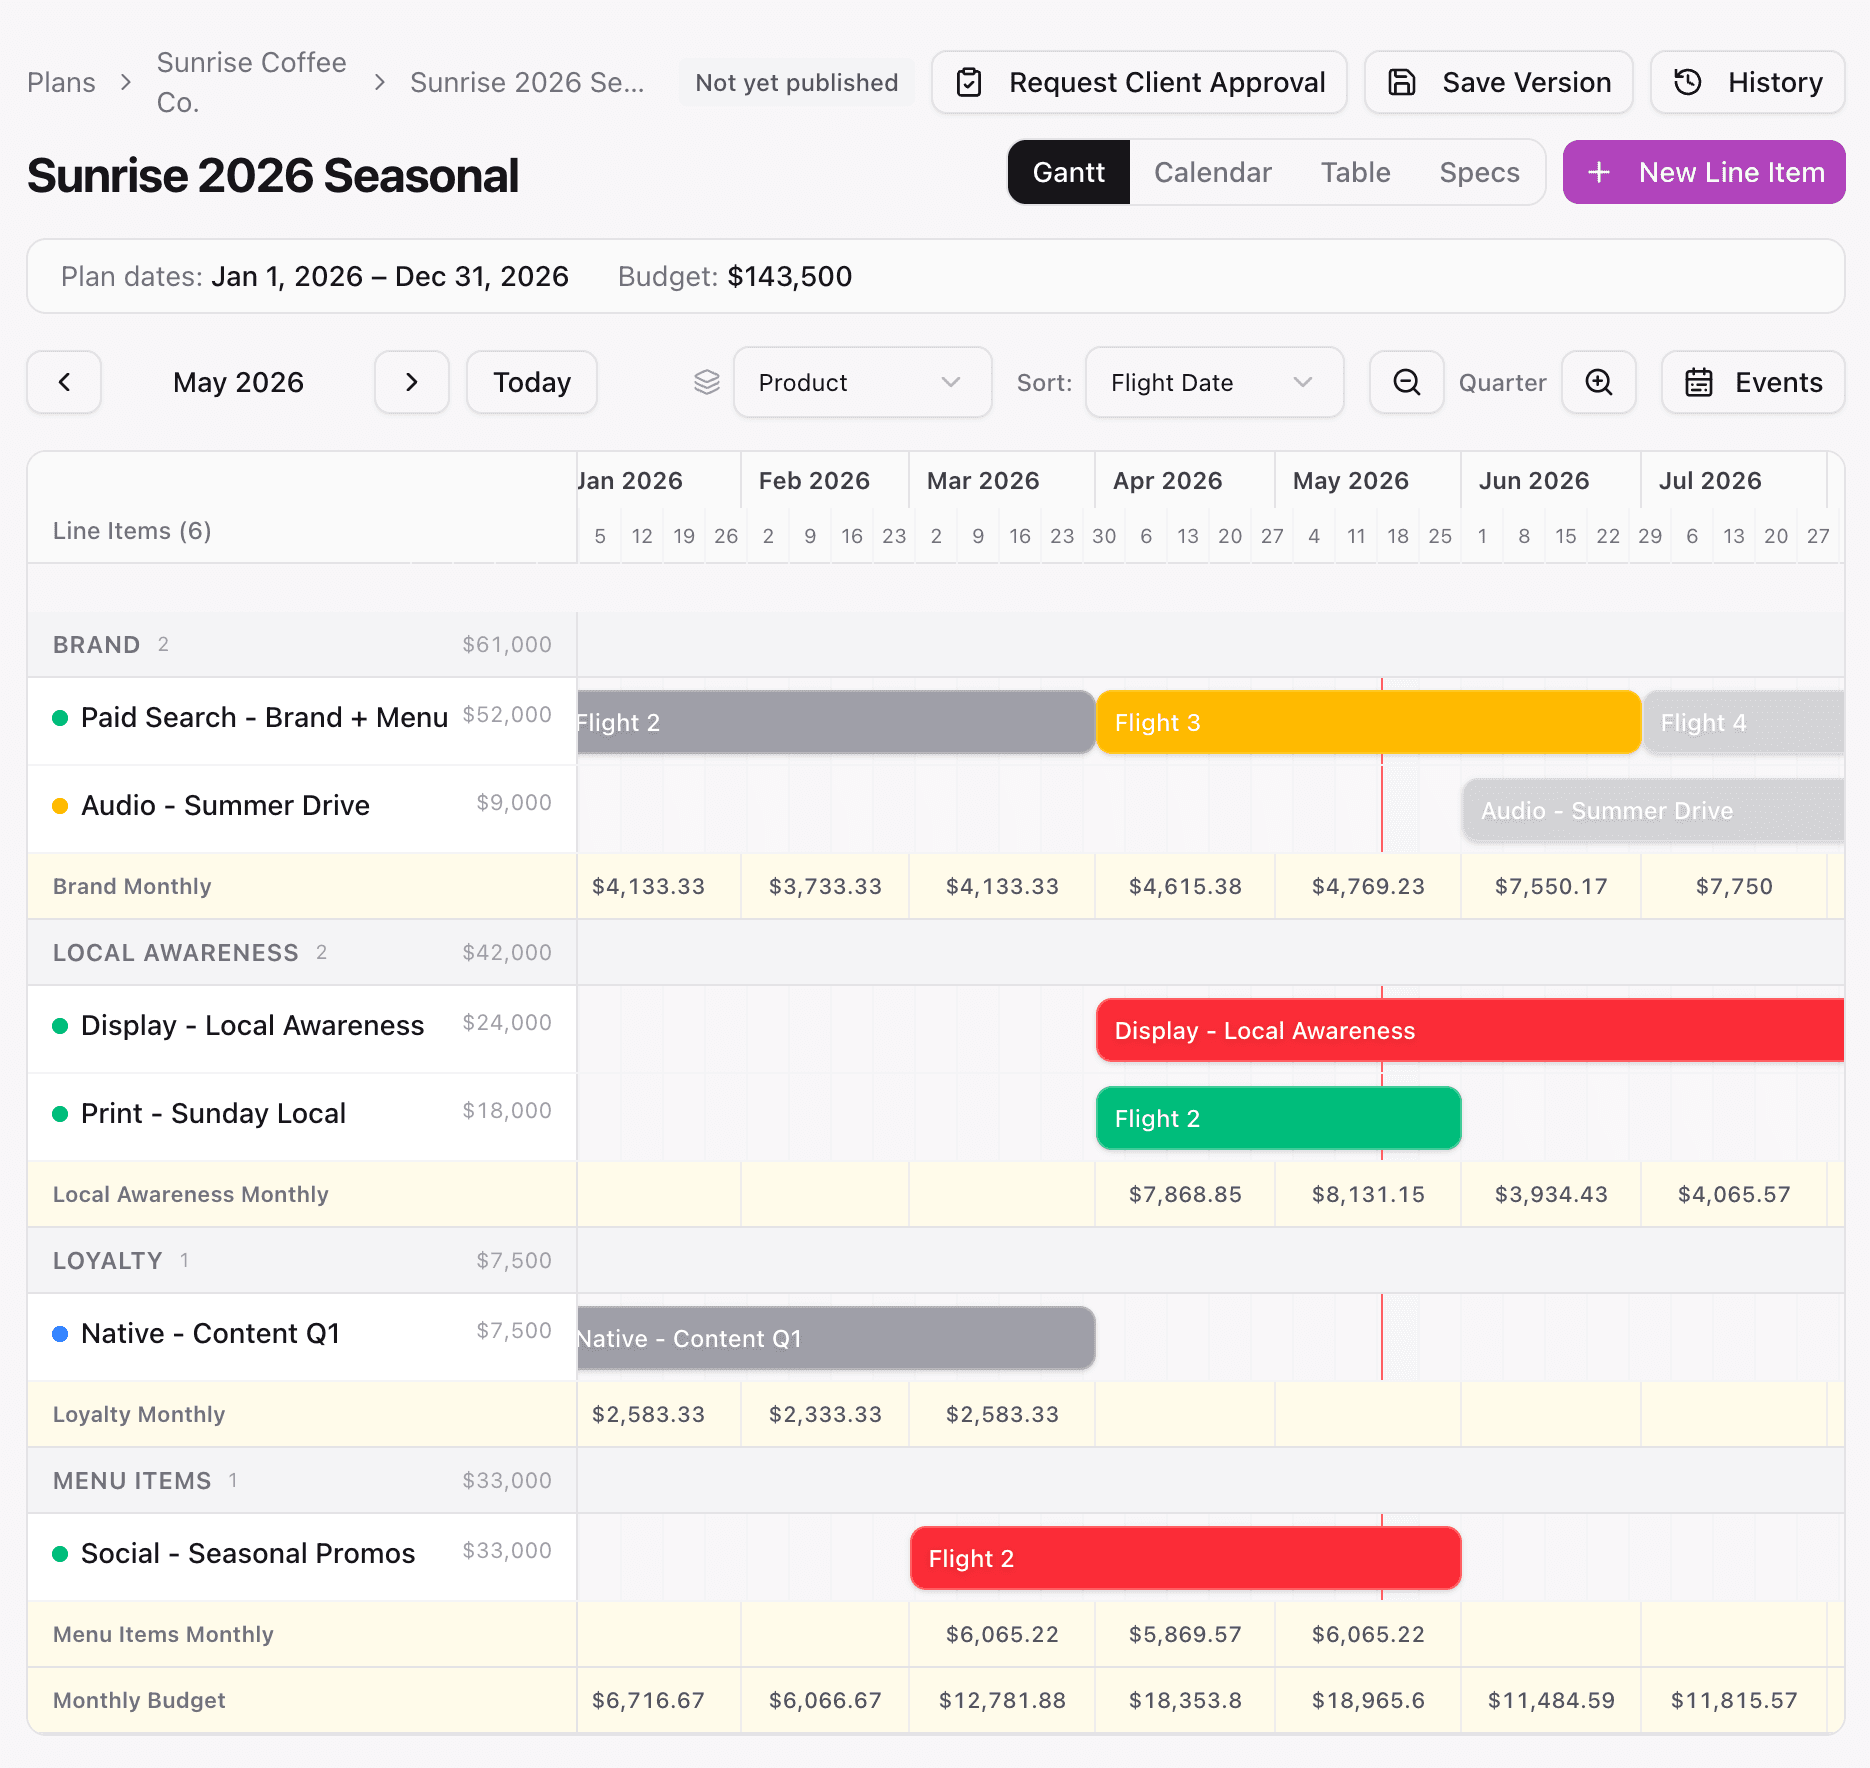Click blue status dot for Native Content Q1
This screenshot has height=1768, width=1870.
pyautogui.click(x=60, y=1334)
